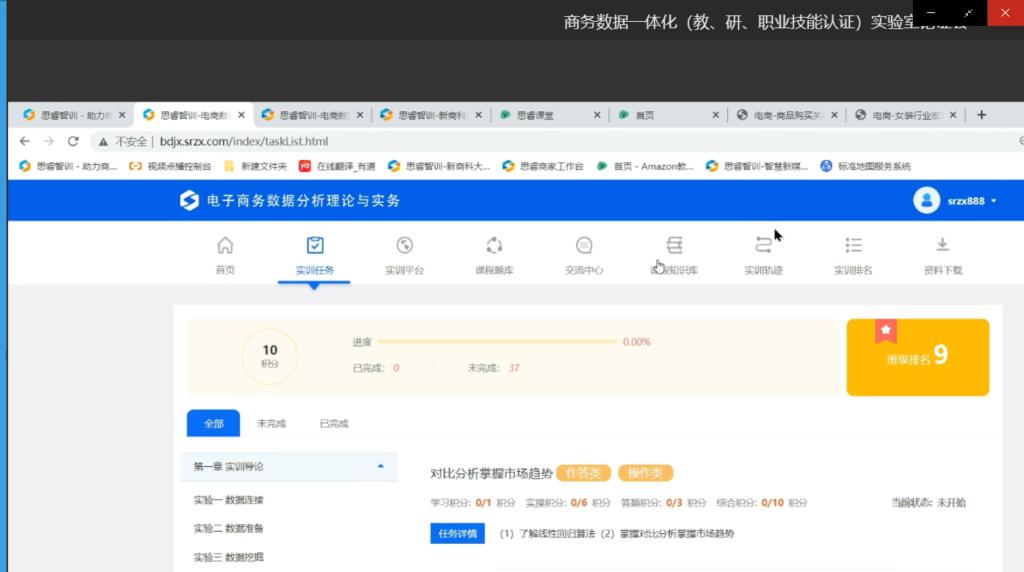
Task: Click the 实训平台 compass icon
Action: (x=404, y=246)
